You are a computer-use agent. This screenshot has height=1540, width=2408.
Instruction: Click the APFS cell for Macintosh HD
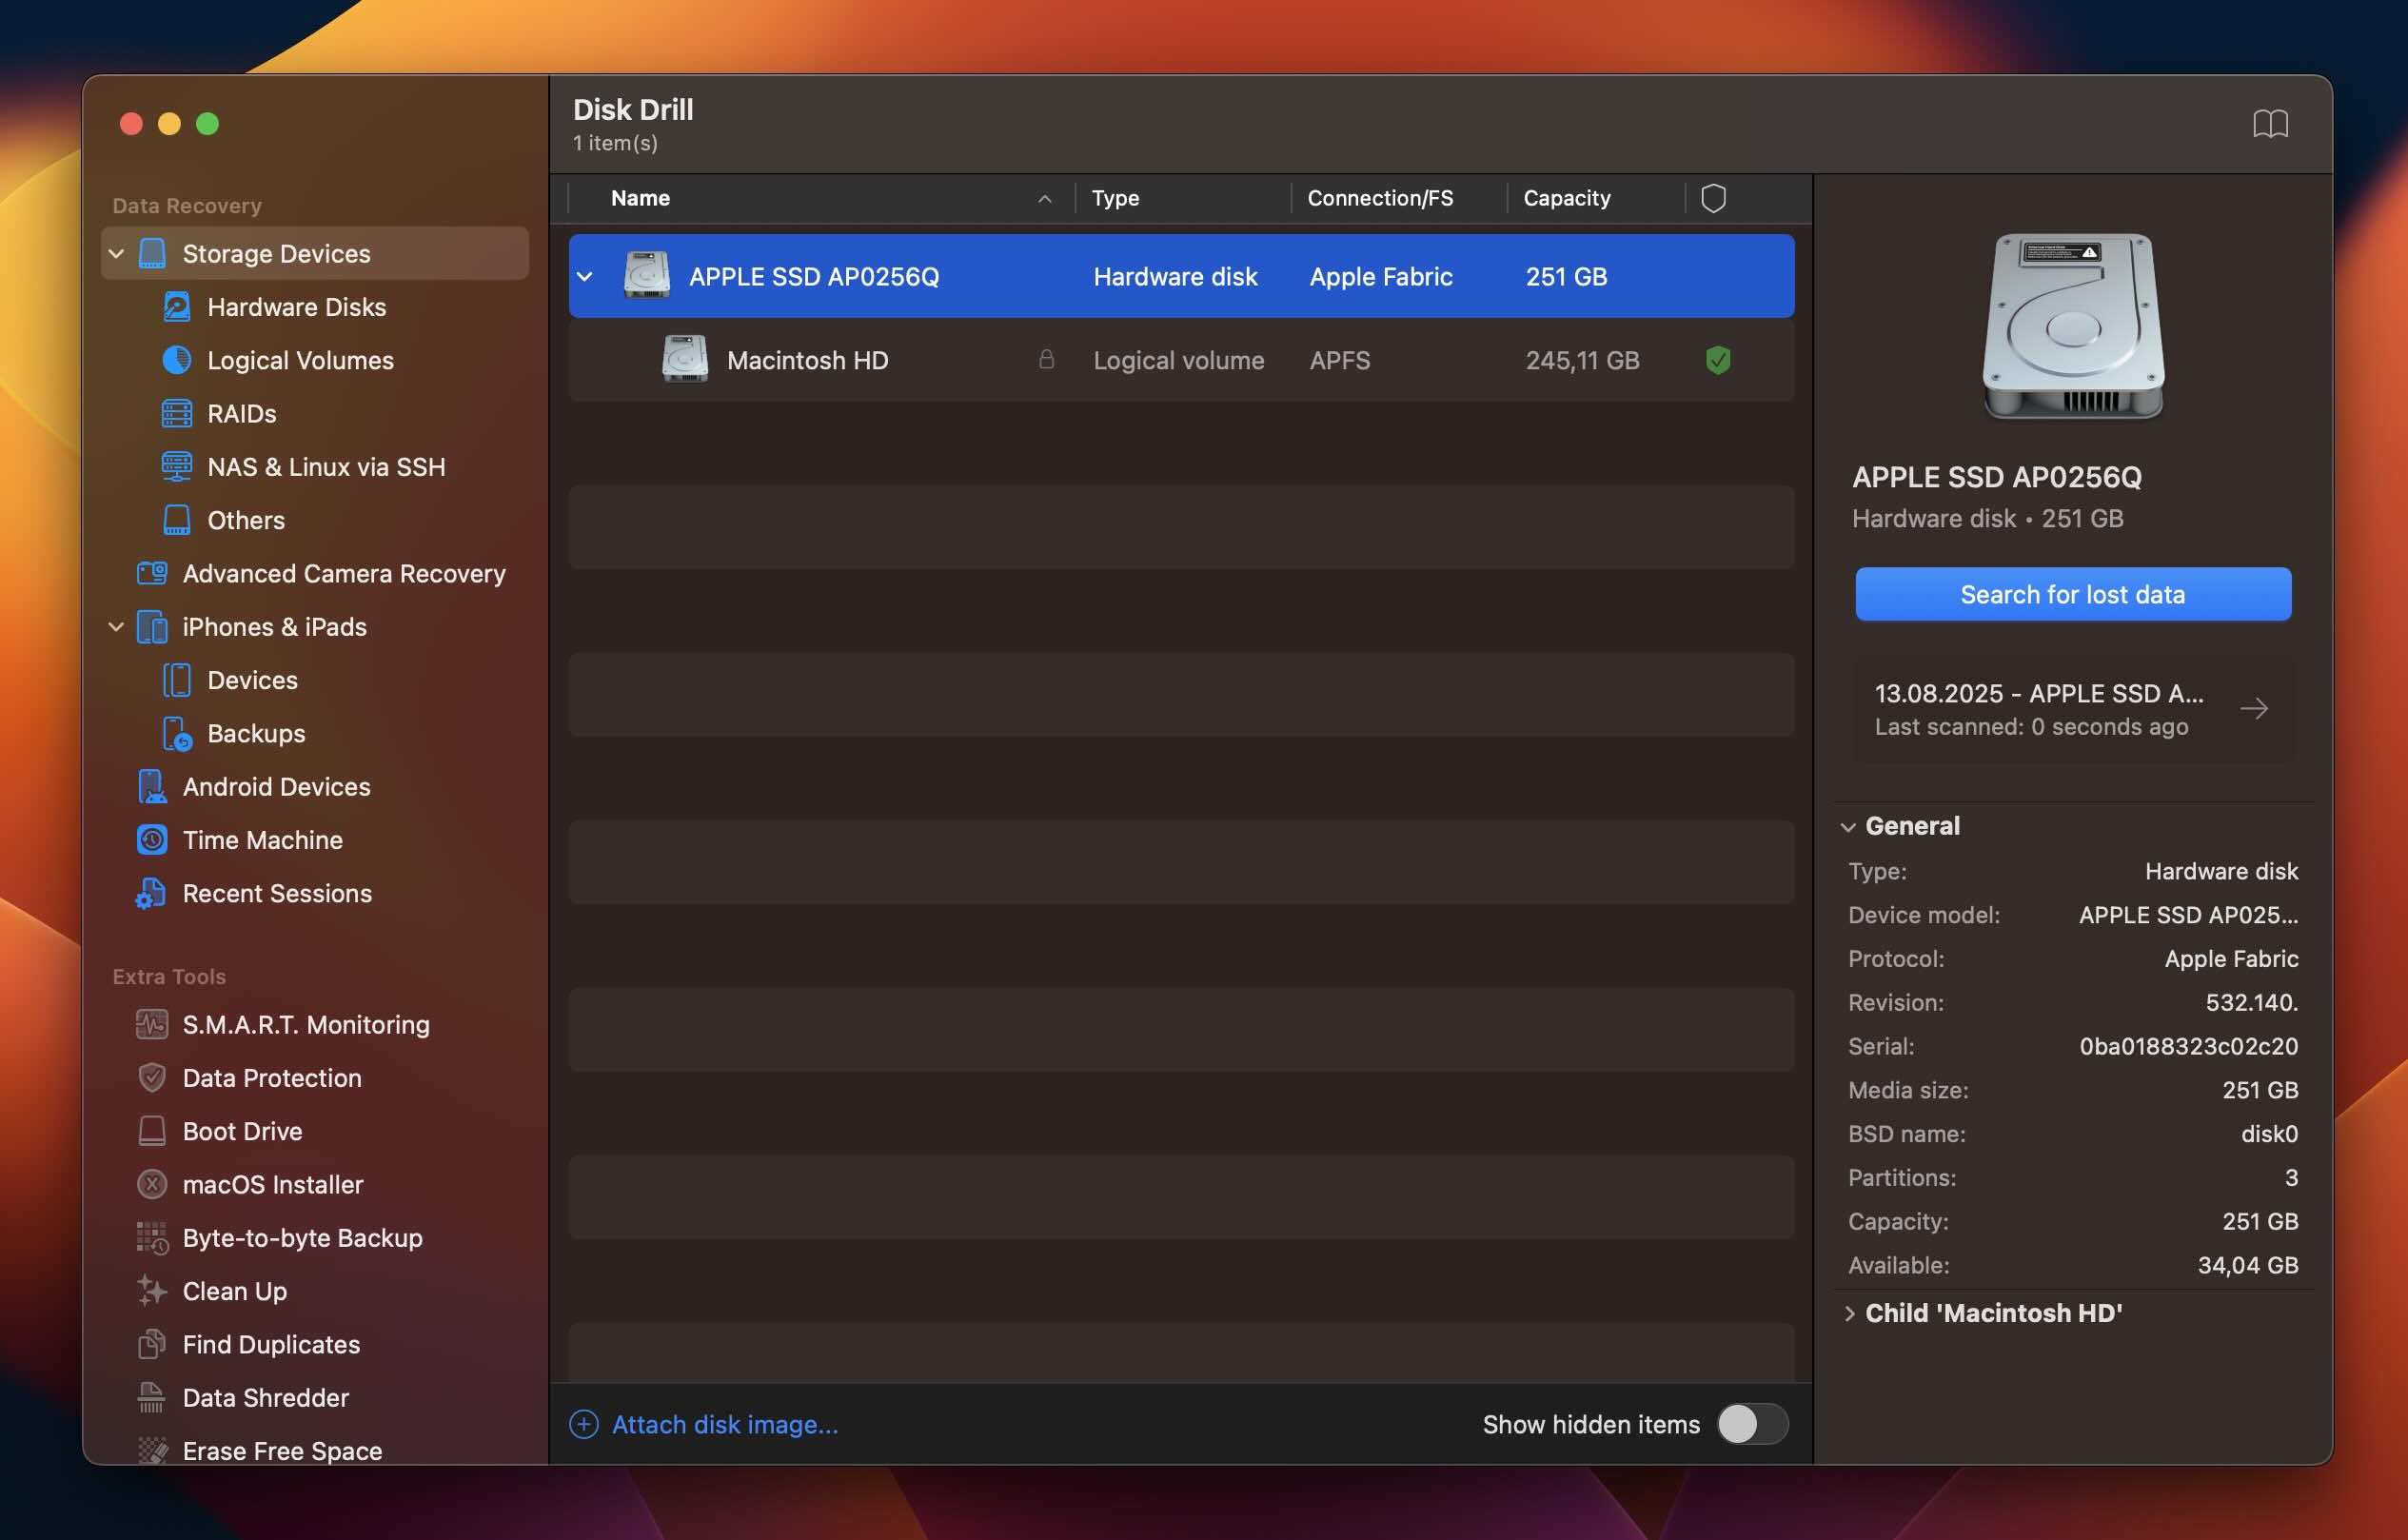point(1340,360)
